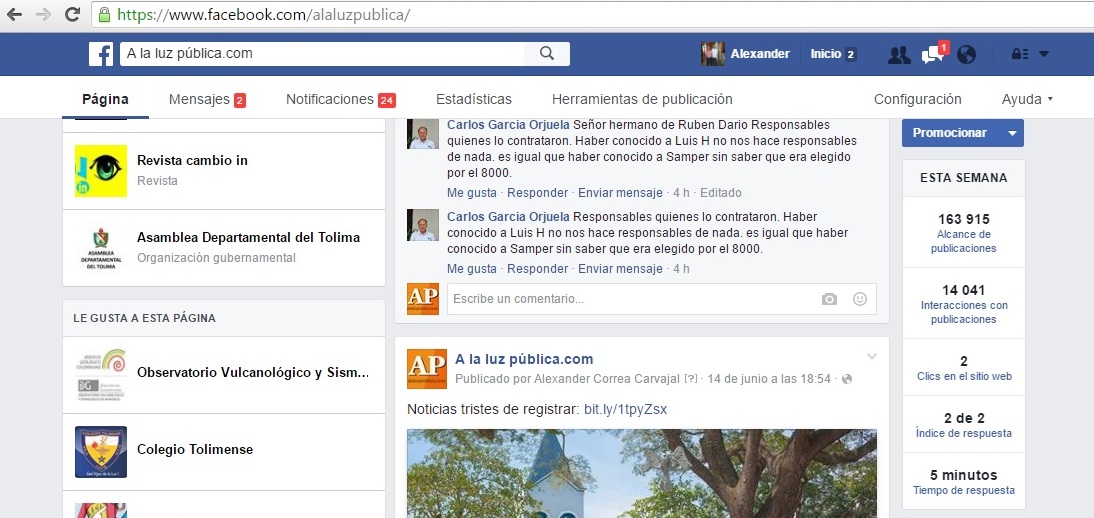Open the privacy shortcuts lock icon
The image size is (1094, 518).
1020,54
